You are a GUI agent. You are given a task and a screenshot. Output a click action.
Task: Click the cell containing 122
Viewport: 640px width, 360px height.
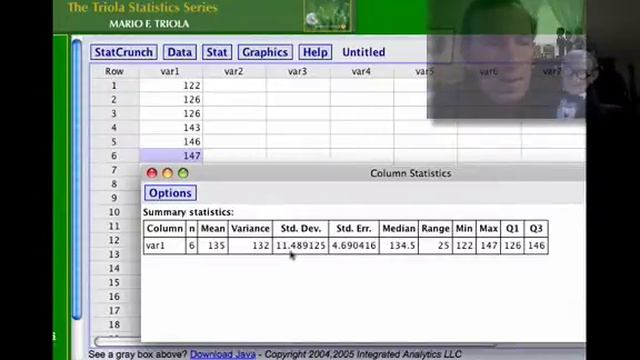coord(171,86)
